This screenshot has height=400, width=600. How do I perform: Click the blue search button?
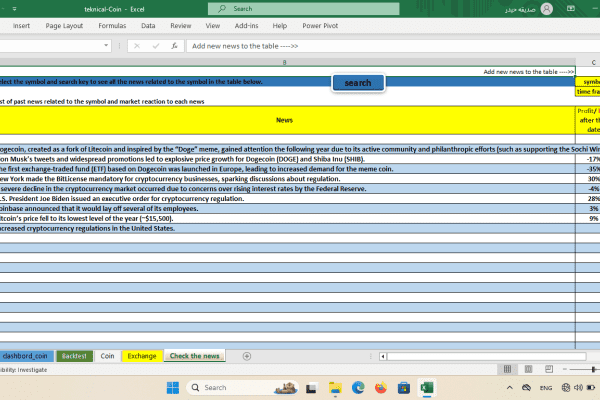(x=358, y=83)
